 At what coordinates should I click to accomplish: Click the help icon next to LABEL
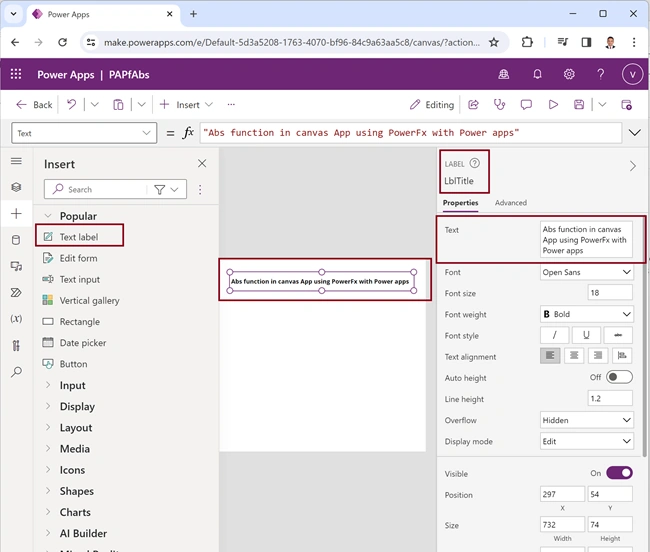pos(475,163)
